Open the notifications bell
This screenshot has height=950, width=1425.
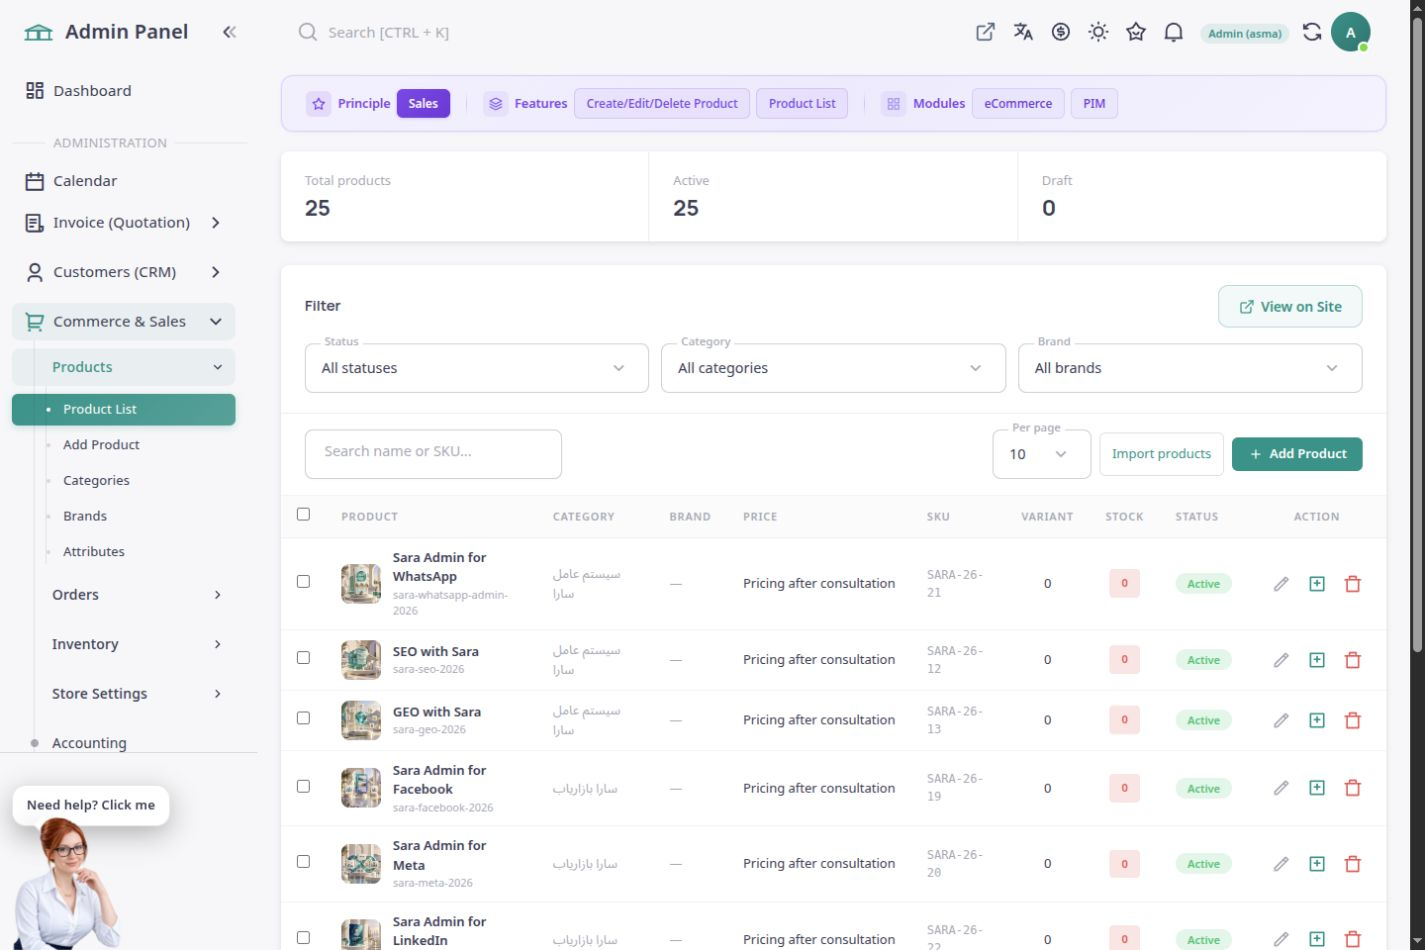click(x=1174, y=32)
